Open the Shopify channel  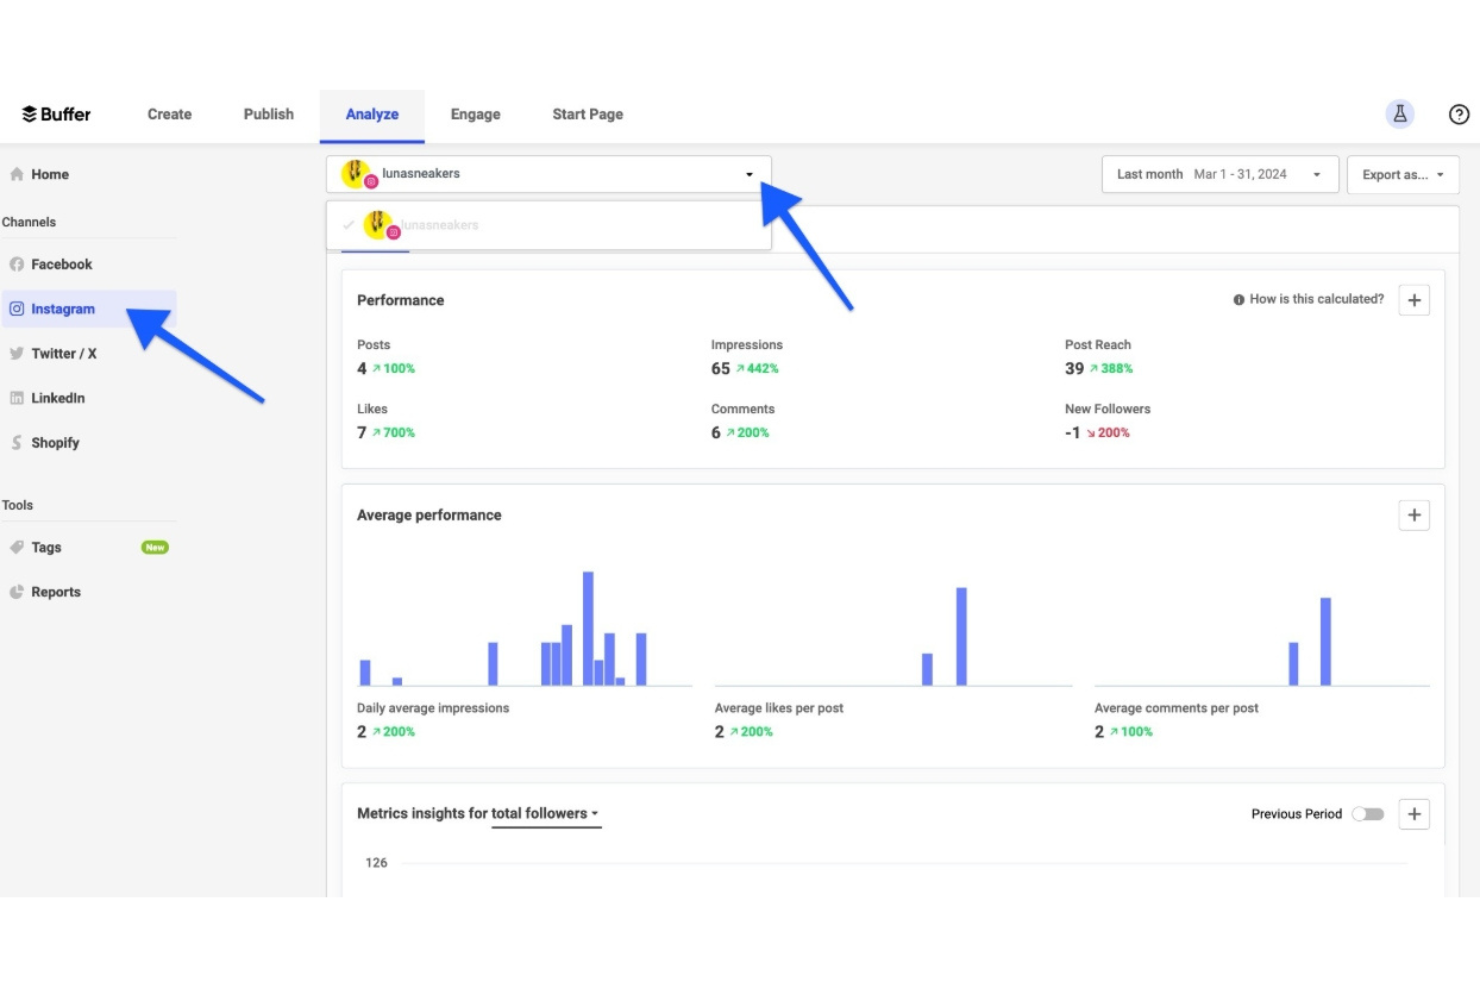pyautogui.click(x=55, y=442)
